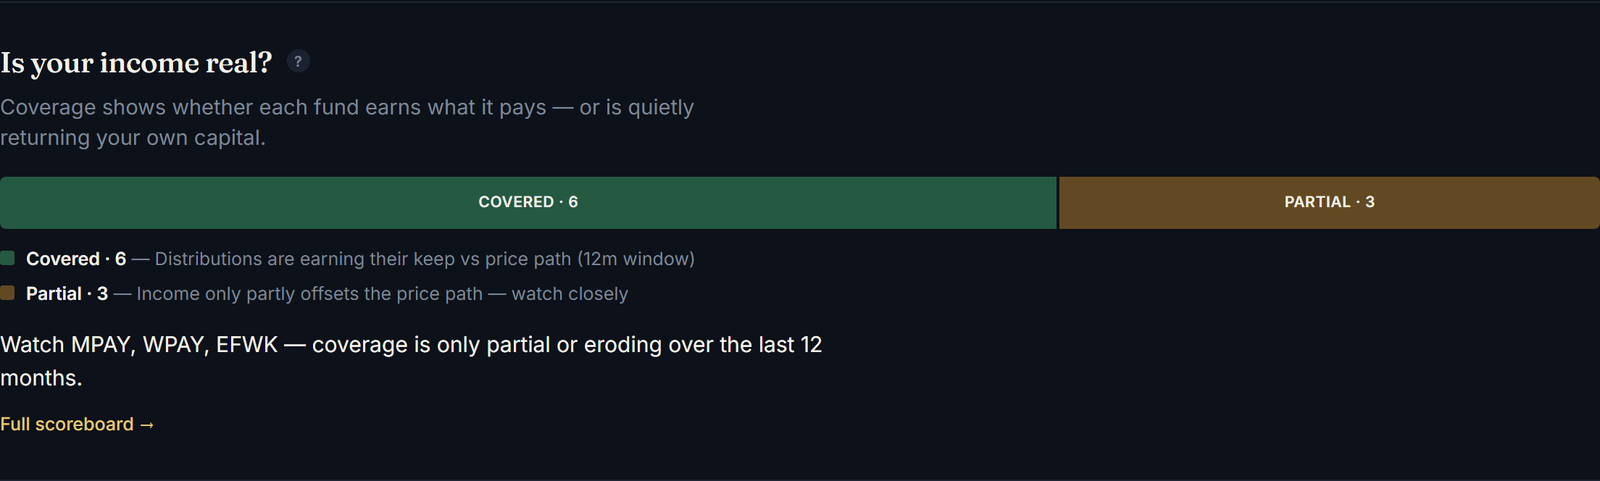Click the green Covered legend swatch
Viewport: 1600px width, 481px height.
7,258
